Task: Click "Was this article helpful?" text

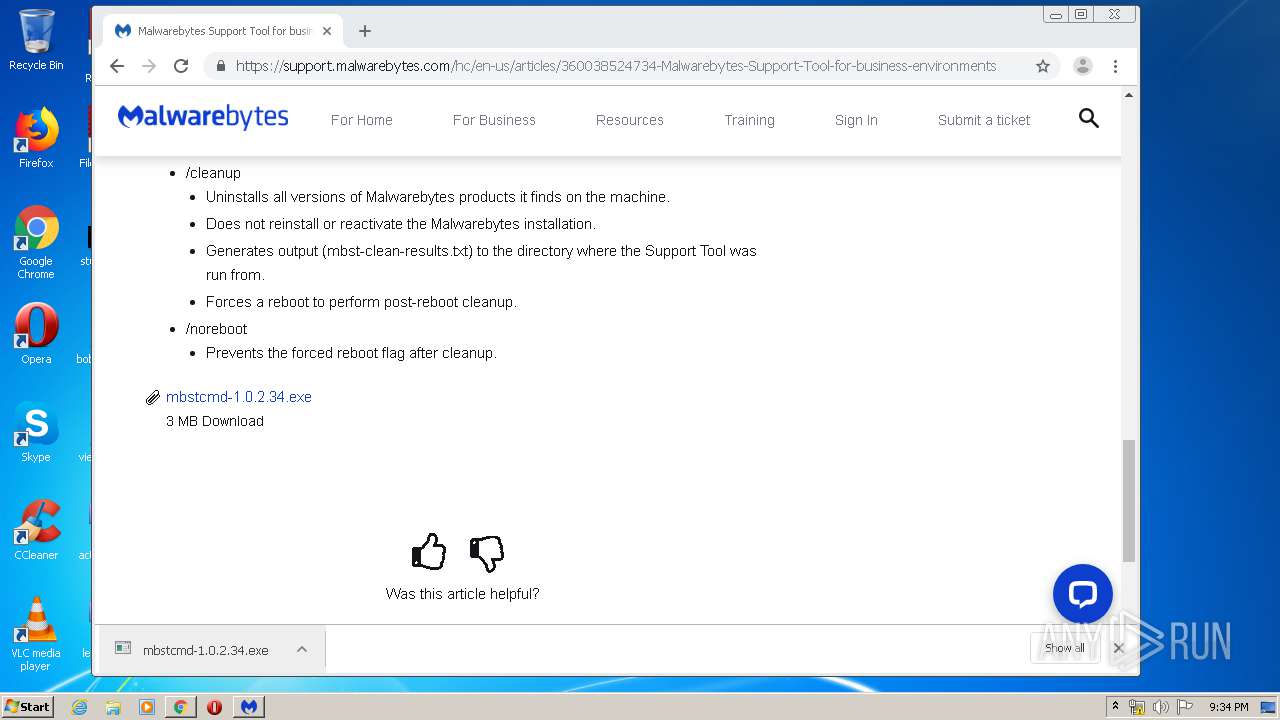Action: point(462,594)
